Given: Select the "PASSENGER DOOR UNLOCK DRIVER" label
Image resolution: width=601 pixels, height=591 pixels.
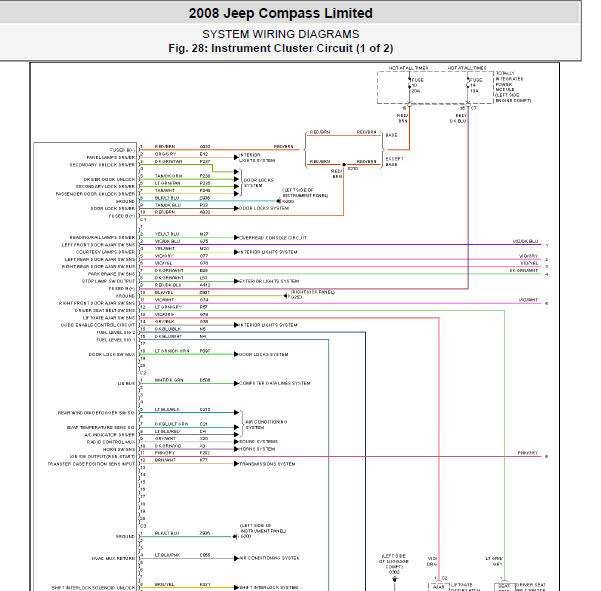Looking at the screenshot, I should (95, 194).
